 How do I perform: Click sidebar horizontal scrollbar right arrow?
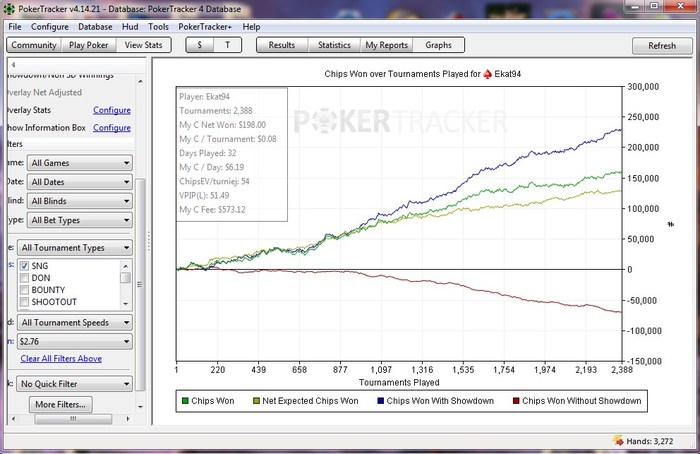pos(128,419)
